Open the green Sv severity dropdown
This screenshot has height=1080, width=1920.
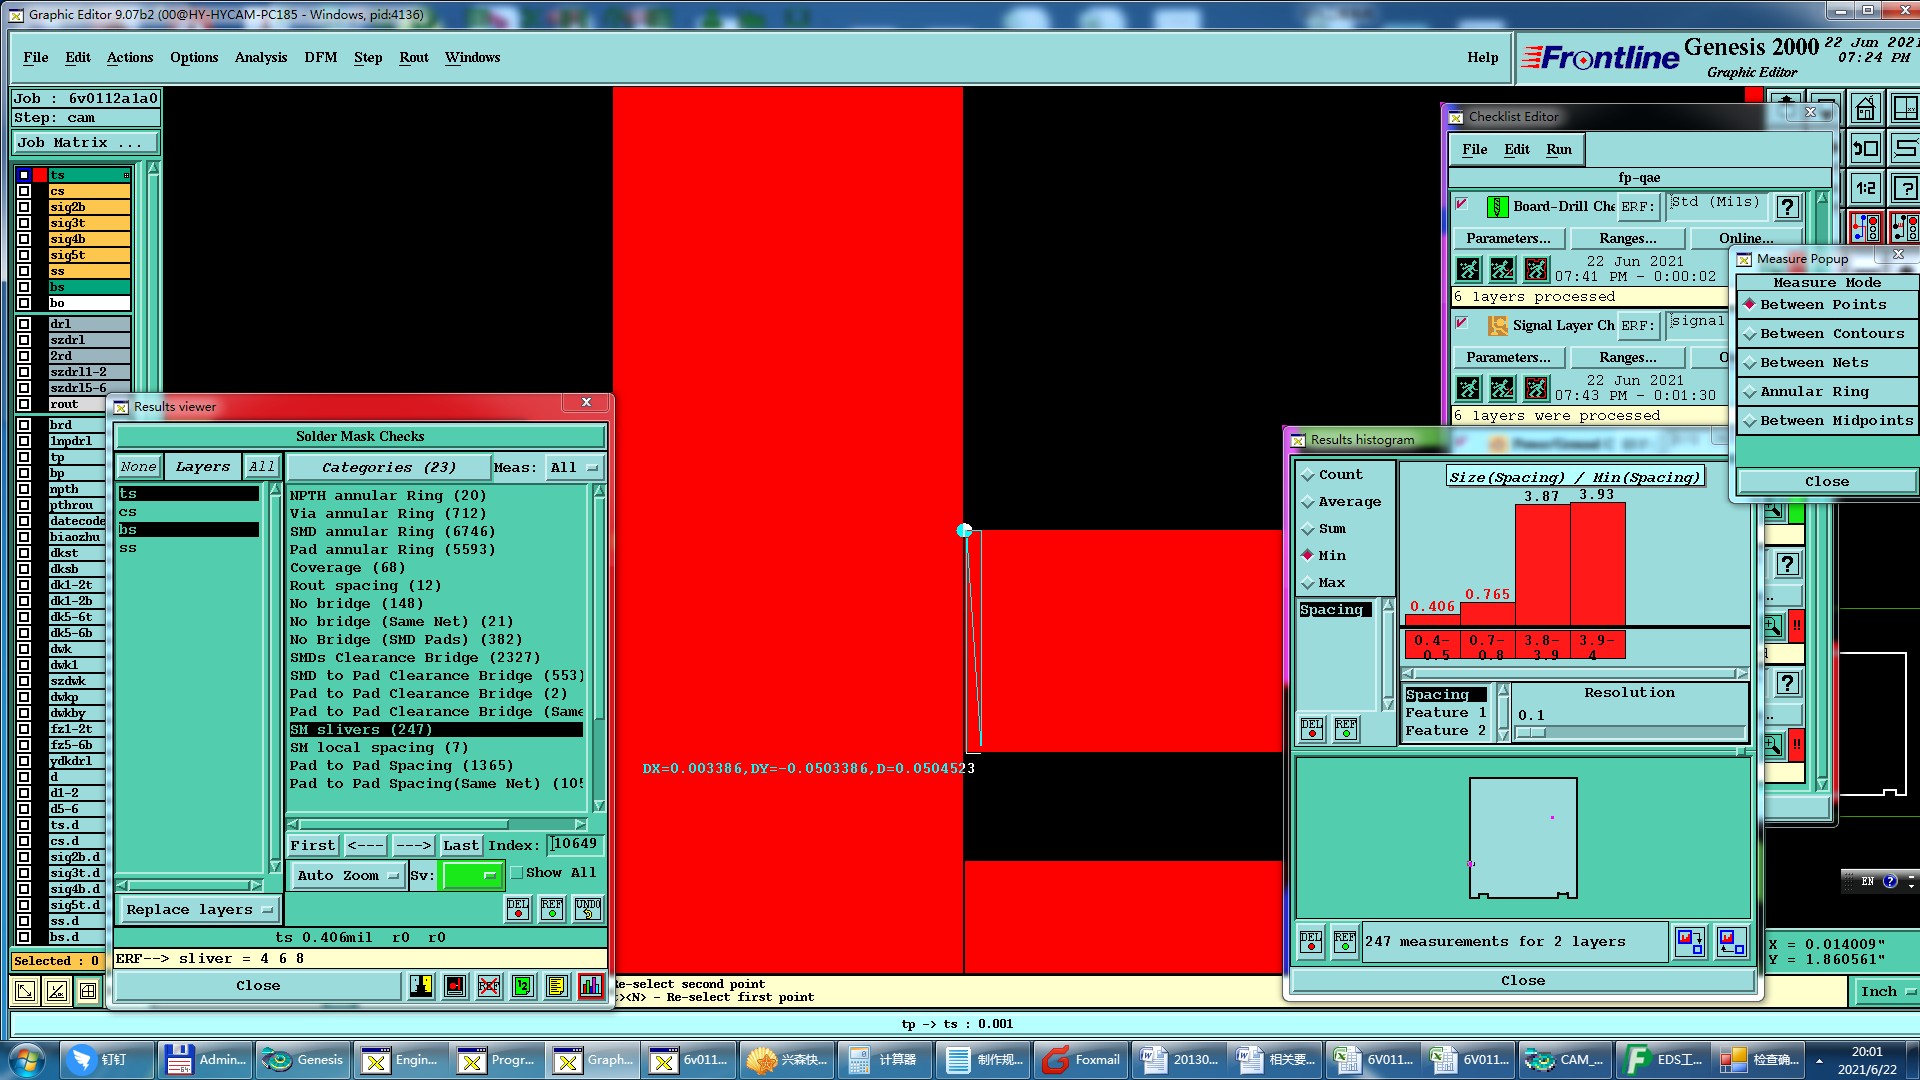[x=471, y=876]
